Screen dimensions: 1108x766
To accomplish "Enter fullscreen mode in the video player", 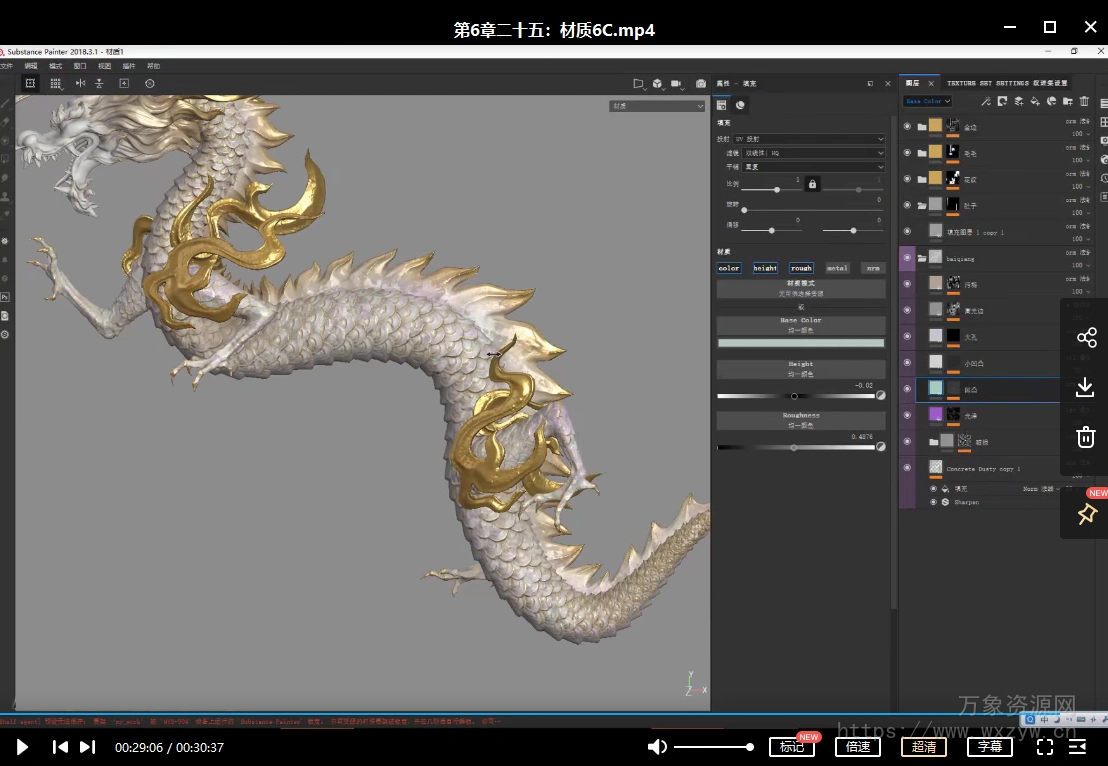I will click(x=1045, y=747).
